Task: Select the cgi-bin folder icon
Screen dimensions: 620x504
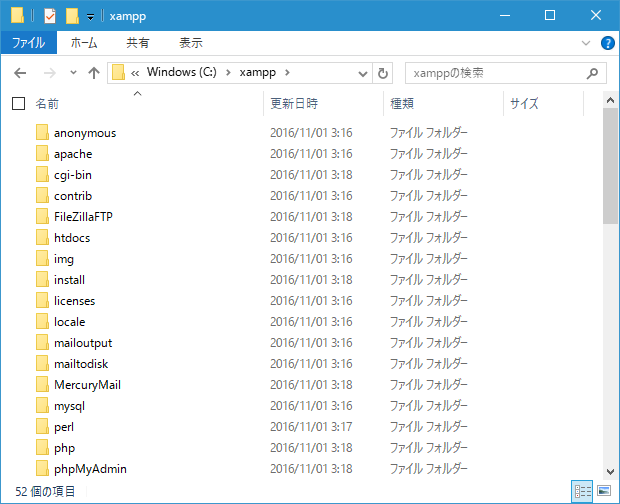Action: [x=42, y=174]
